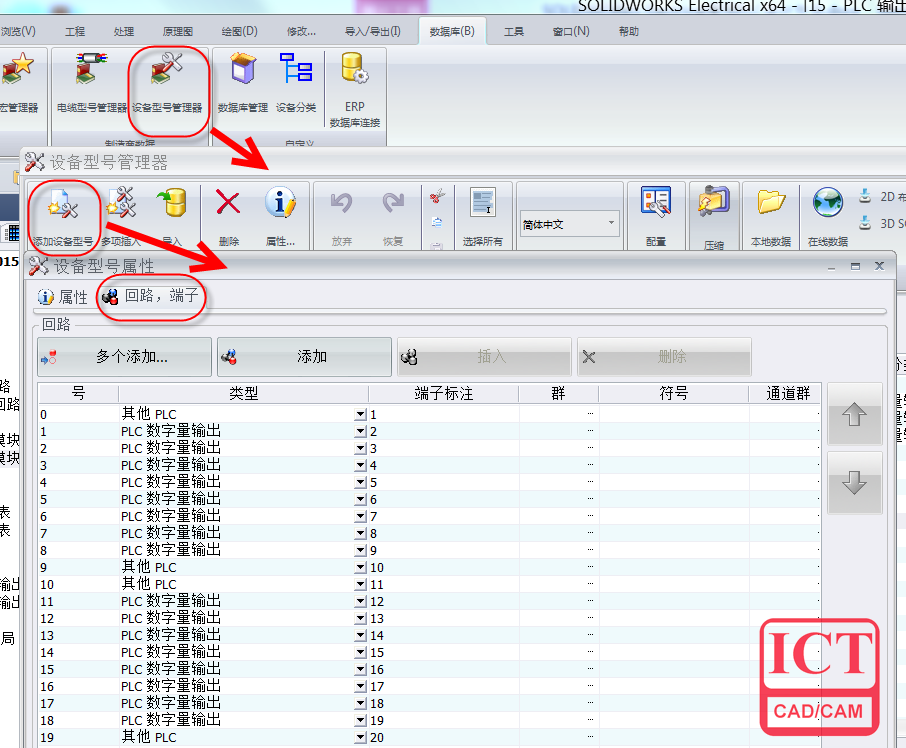Switch to the 回路, 端子 tab
This screenshot has height=748, width=906.
(x=151, y=296)
